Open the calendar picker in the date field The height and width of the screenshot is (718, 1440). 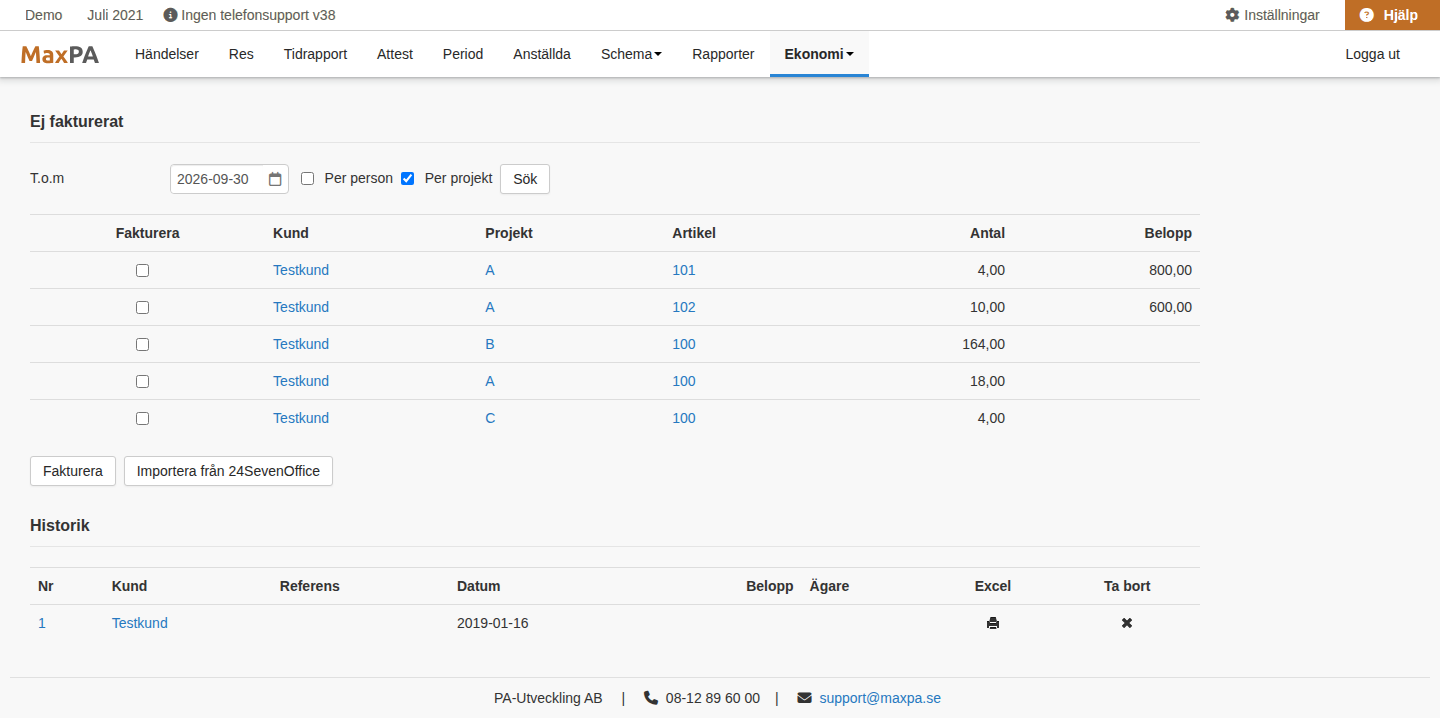pyautogui.click(x=275, y=179)
